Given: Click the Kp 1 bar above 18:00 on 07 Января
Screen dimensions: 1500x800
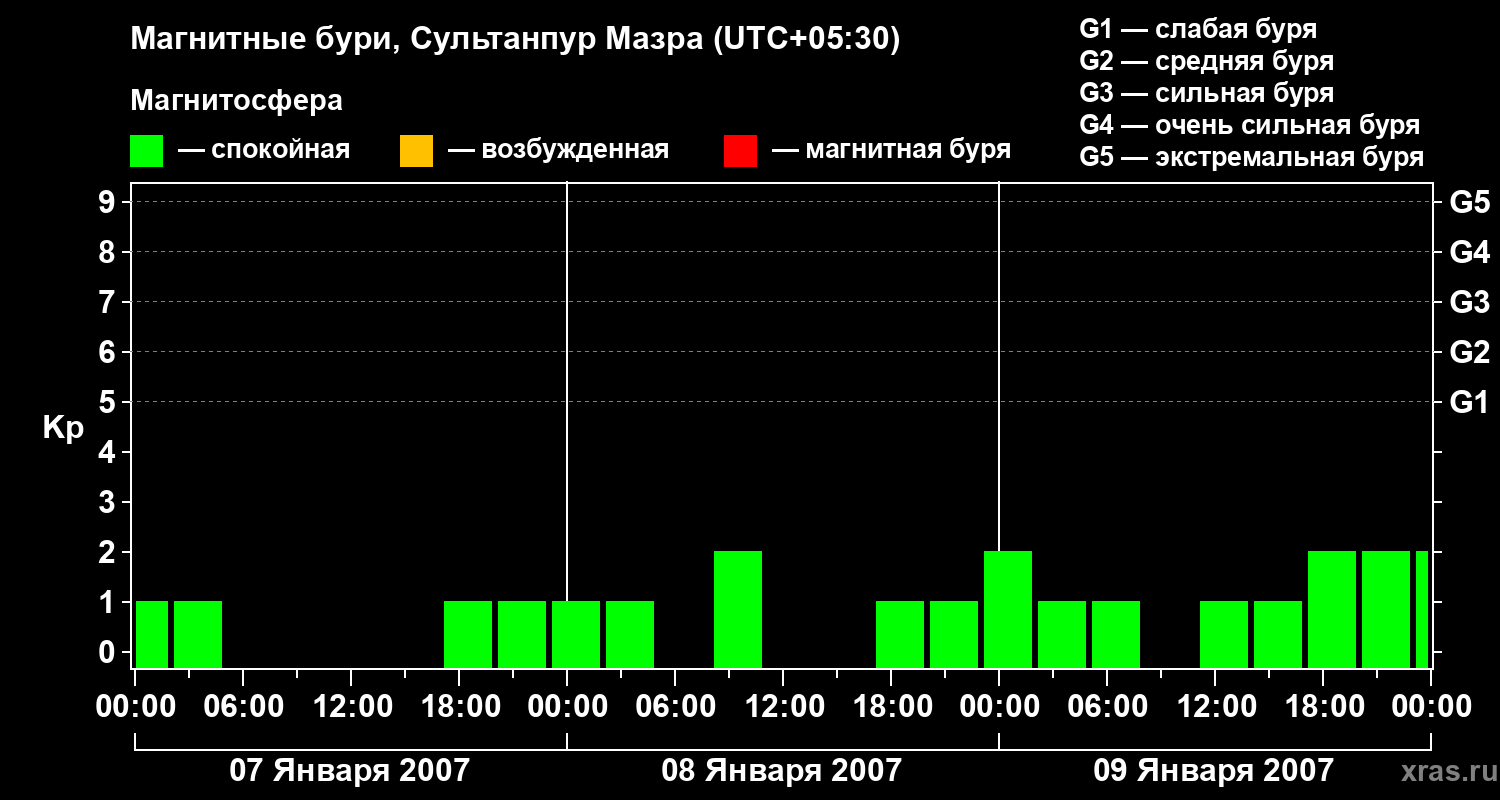Looking at the screenshot, I should [468, 634].
